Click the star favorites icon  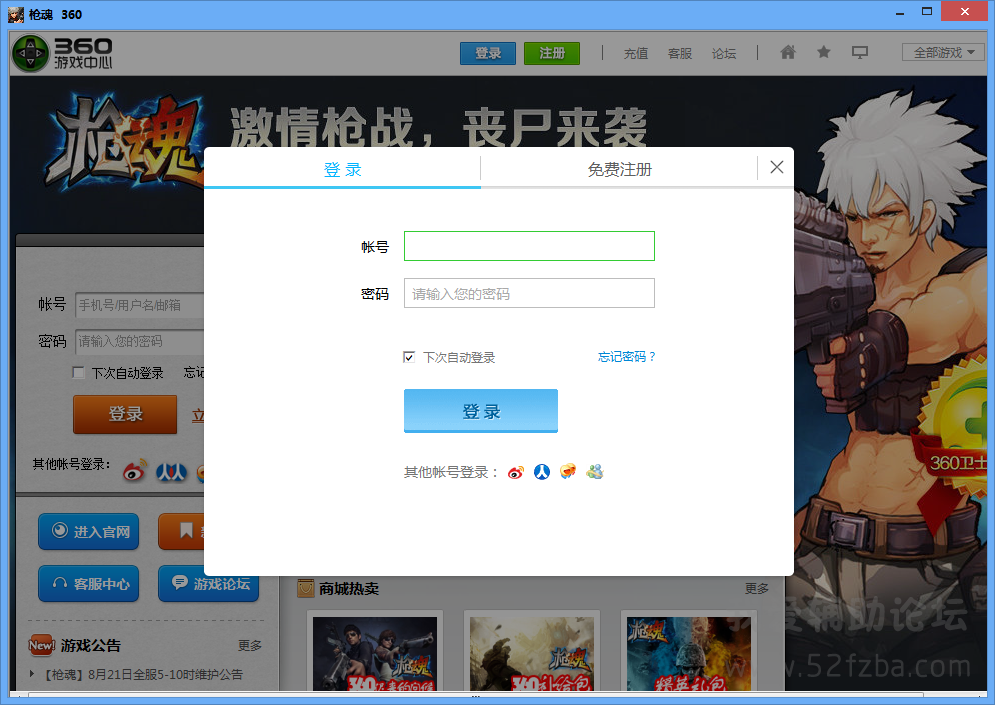click(824, 52)
